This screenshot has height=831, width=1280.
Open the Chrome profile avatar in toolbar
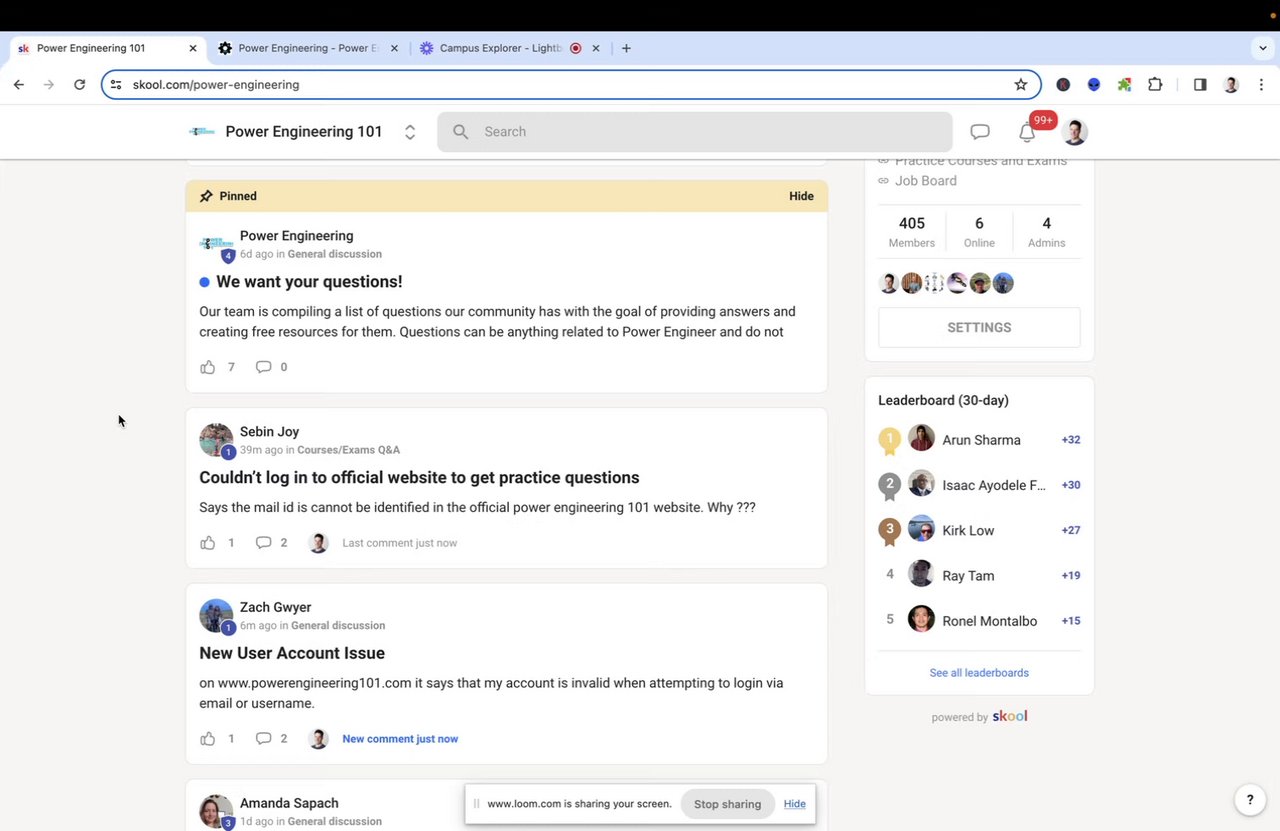tap(1231, 85)
